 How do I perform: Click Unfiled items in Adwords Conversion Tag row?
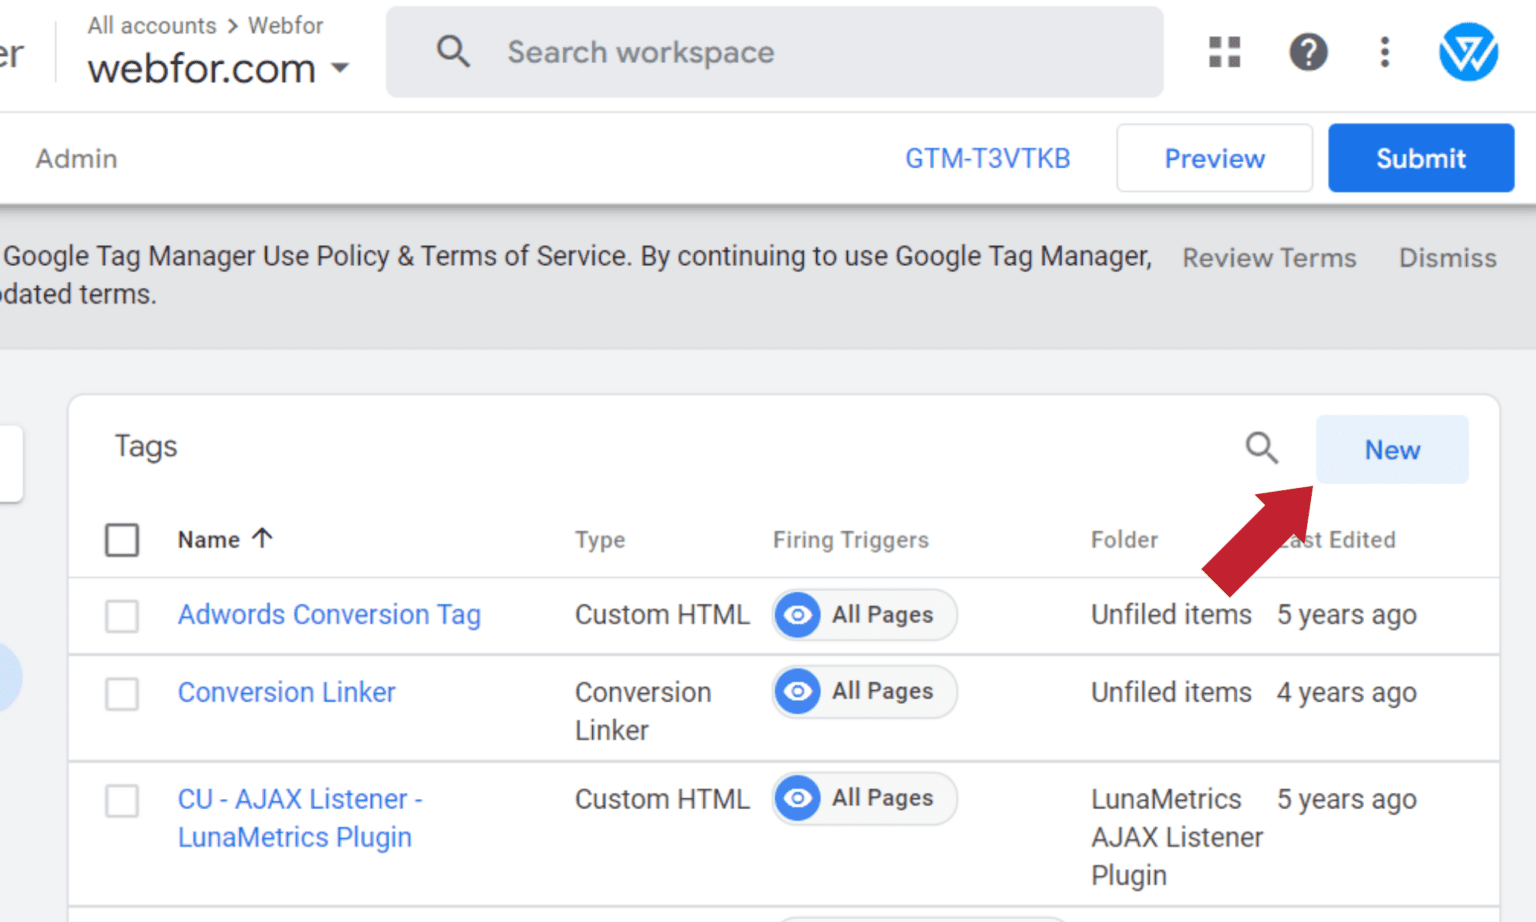[x=1171, y=614]
